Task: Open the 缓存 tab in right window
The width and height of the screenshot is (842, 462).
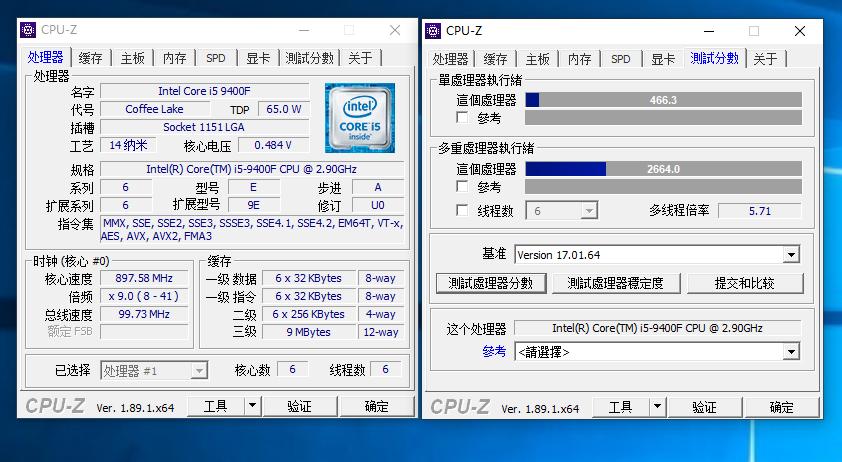Action: click(x=495, y=59)
